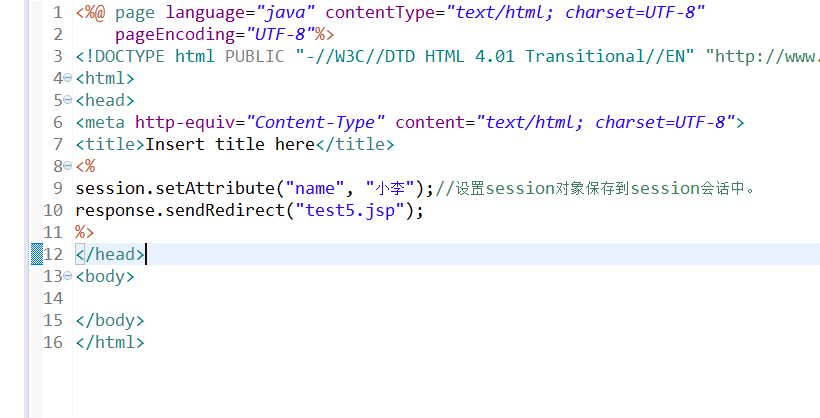This screenshot has height=418, width=820.
Task: Click the meta tag name on line 6
Action: coord(105,122)
